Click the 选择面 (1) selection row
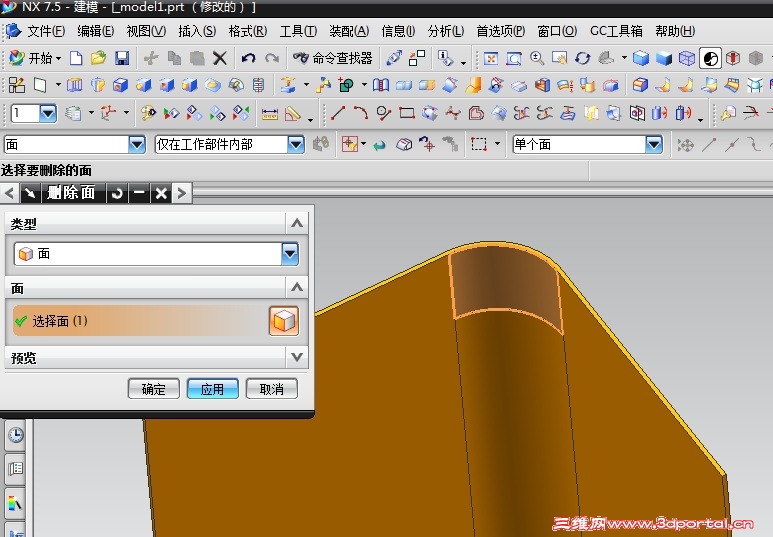The width and height of the screenshot is (773, 537). click(156, 321)
